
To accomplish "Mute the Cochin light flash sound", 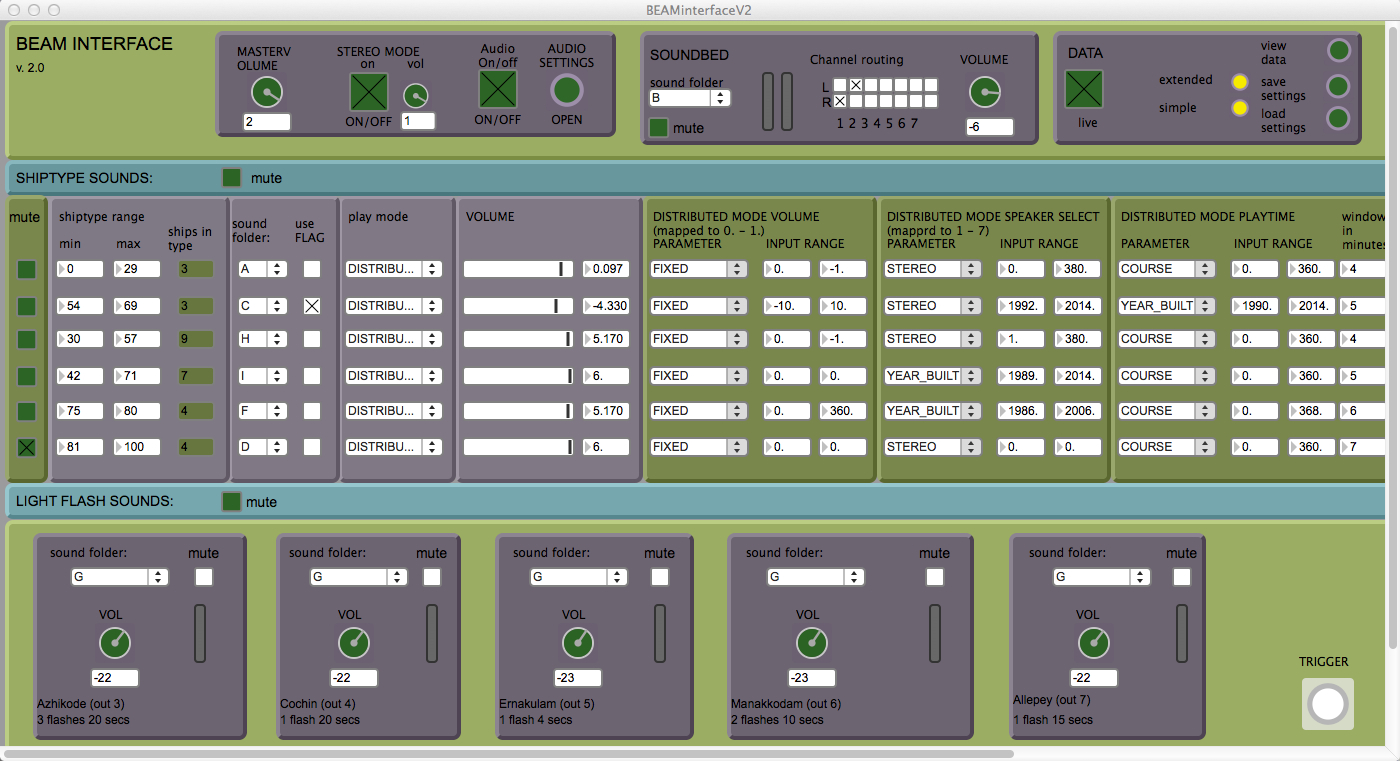I will (x=432, y=577).
